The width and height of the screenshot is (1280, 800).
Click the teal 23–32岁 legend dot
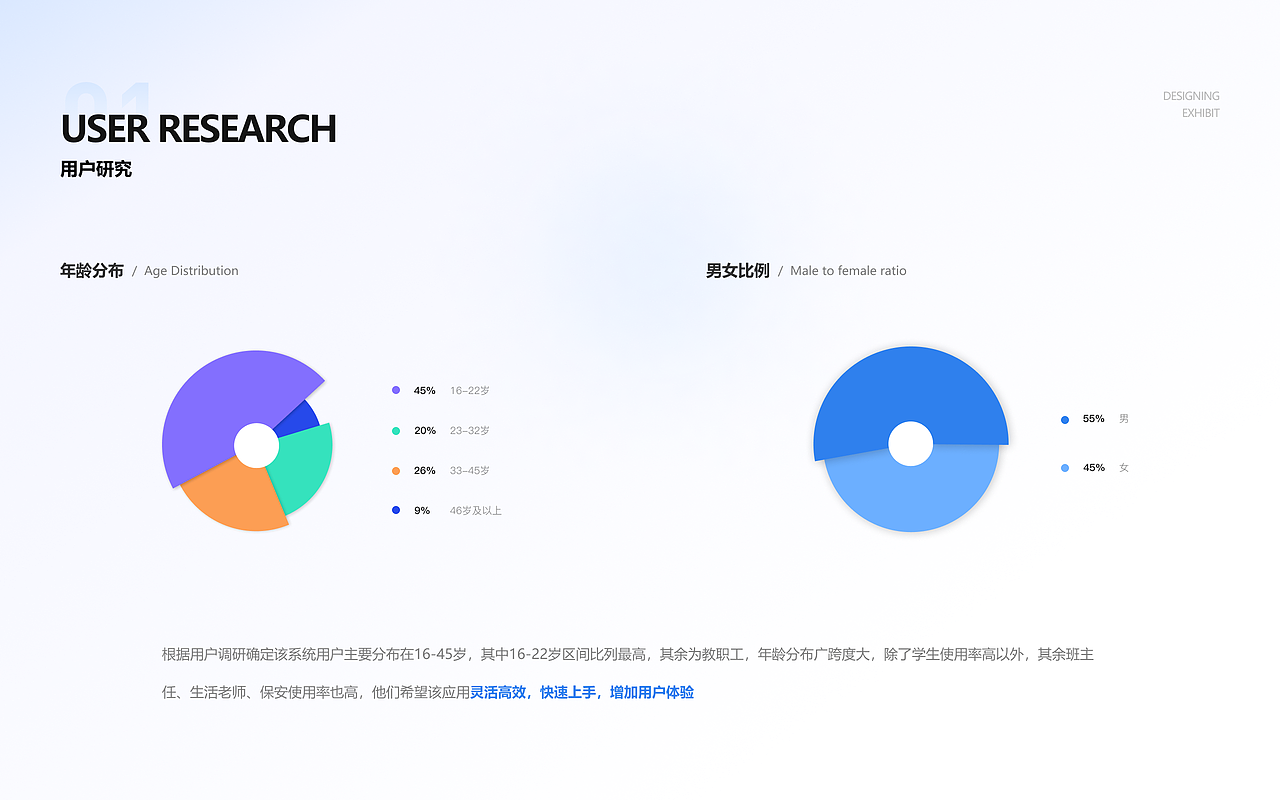tap(395, 430)
